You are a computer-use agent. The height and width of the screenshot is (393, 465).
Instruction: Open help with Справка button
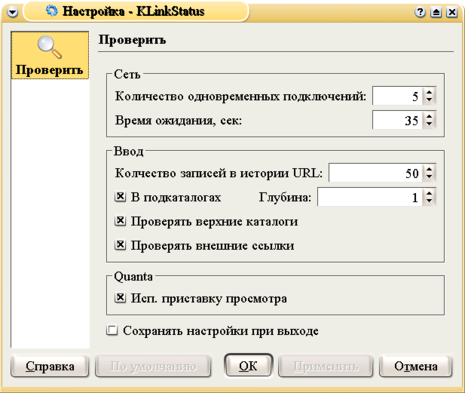click(x=50, y=366)
